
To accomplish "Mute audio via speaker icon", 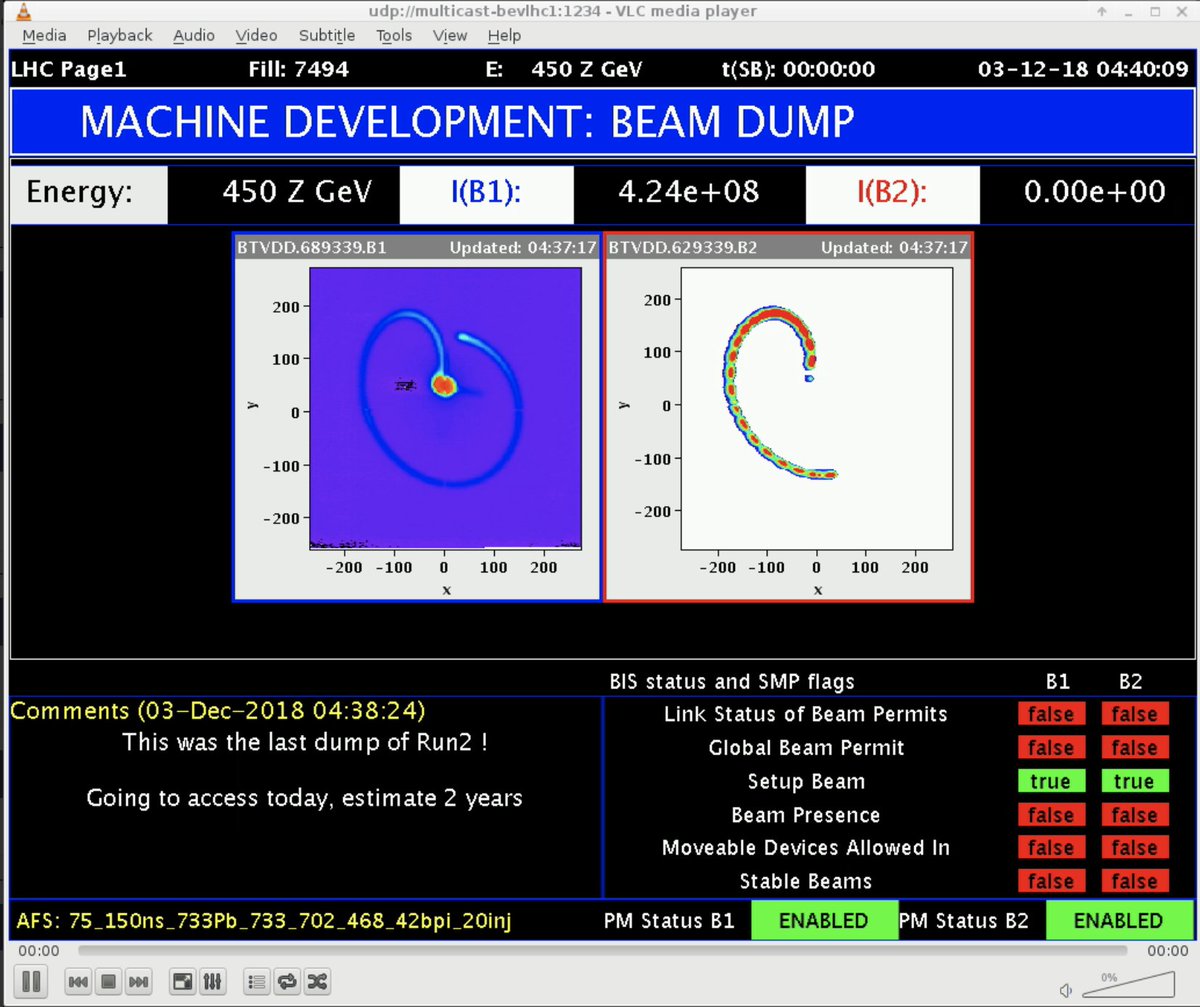I will (x=1067, y=990).
